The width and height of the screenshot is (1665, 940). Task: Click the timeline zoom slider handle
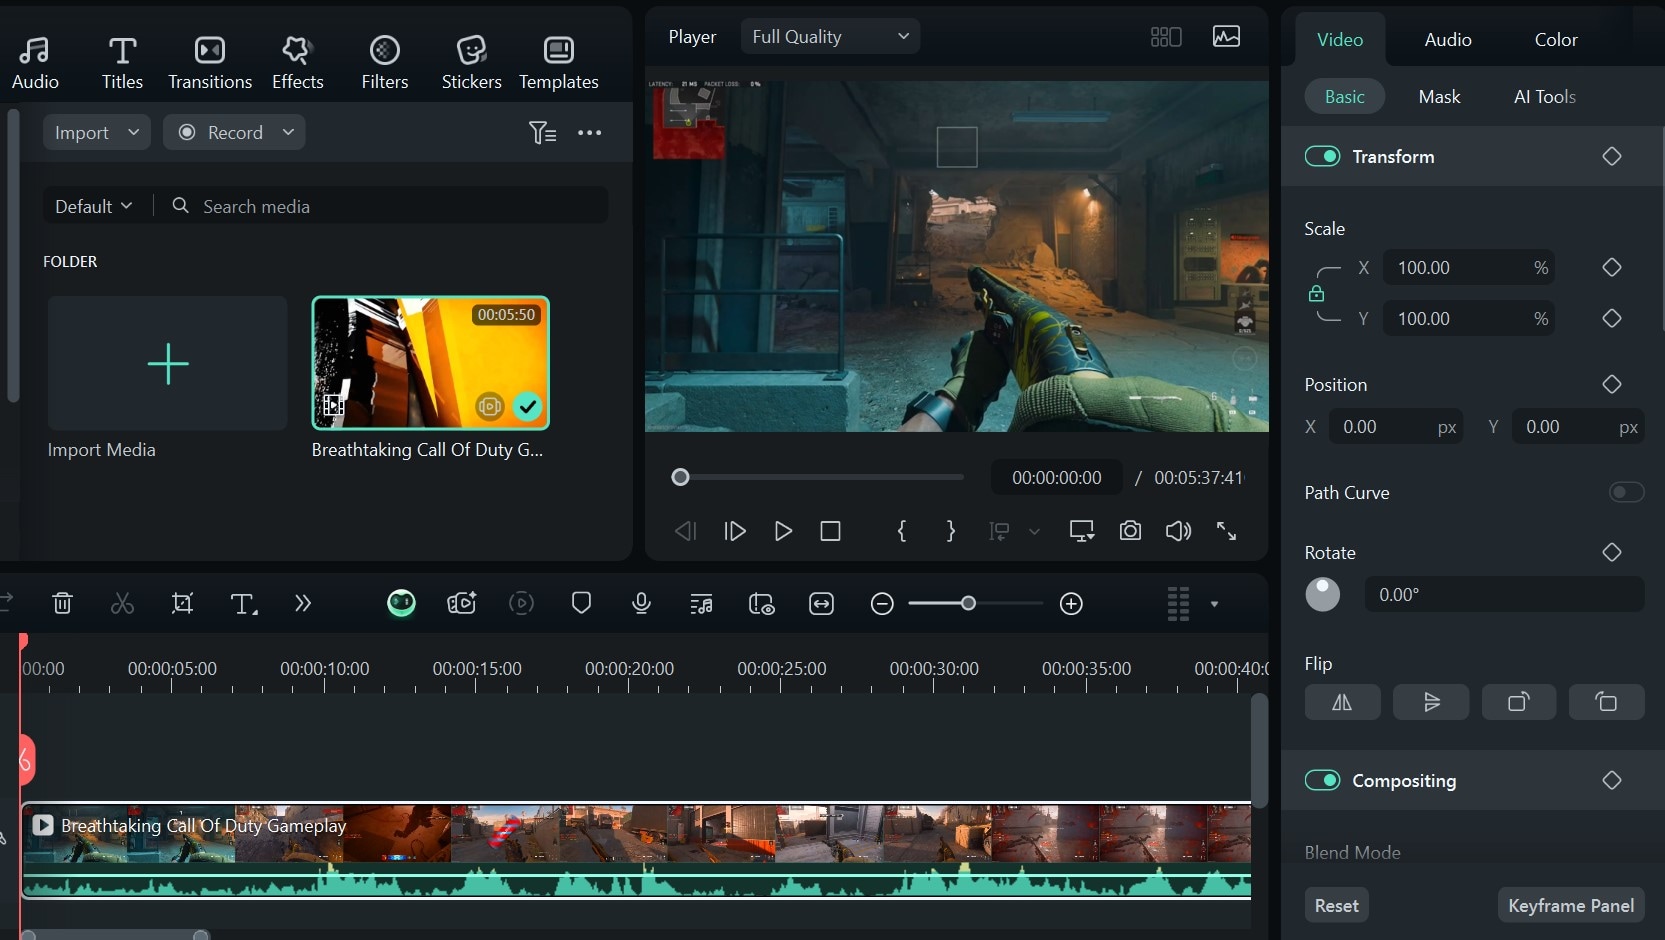tap(968, 603)
